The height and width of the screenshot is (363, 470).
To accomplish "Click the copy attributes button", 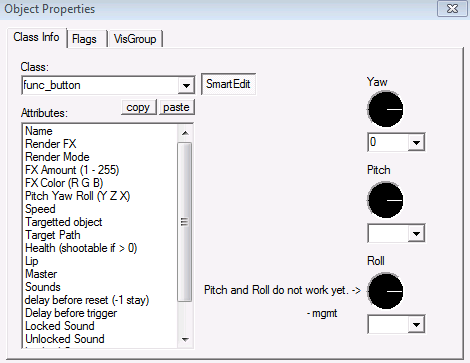I will (x=138, y=107).
